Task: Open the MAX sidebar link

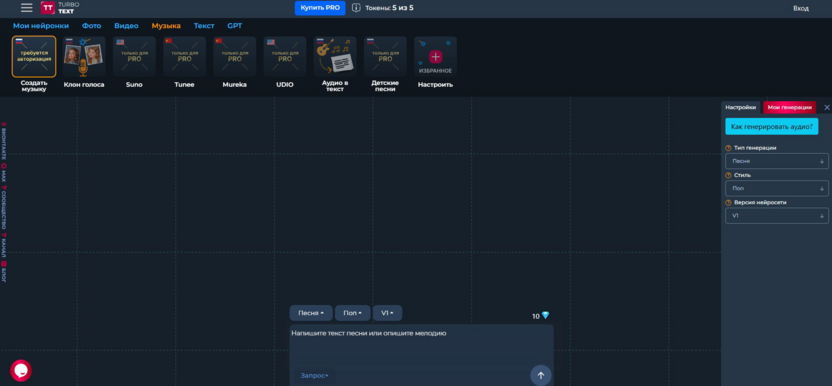Action: click(x=3, y=173)
